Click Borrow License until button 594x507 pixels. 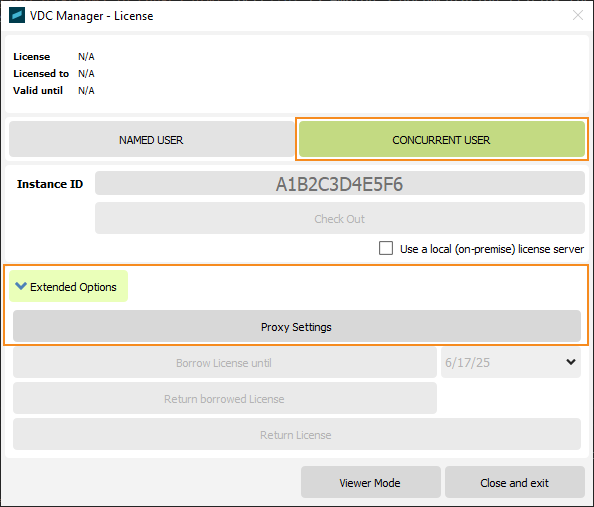tap(225, 363)
